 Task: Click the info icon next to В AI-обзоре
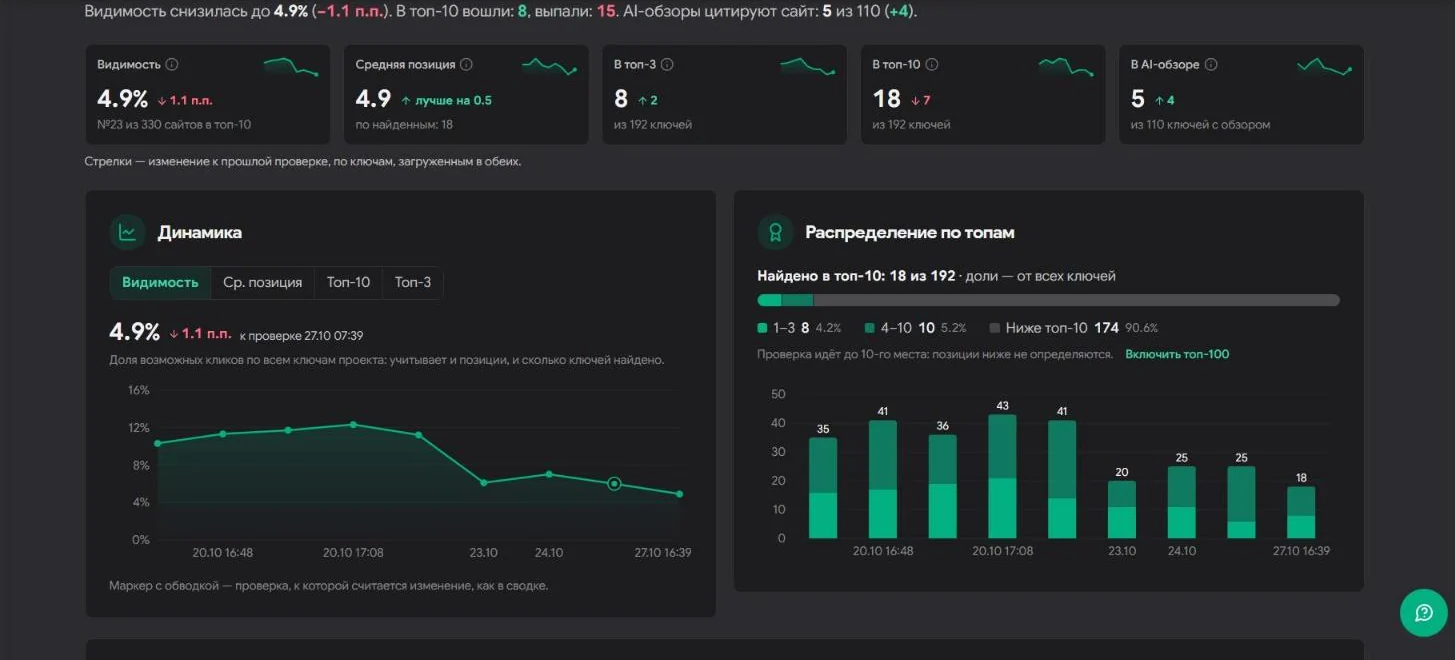click(x=1211, y=64)
